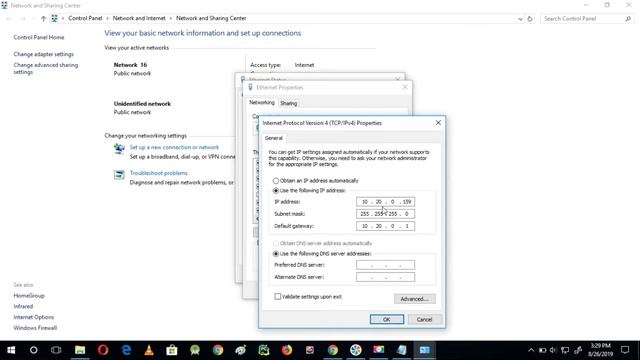640x360 pixels.
Task: Click Unidentified network heading
Action: click(x=142, y=104)
